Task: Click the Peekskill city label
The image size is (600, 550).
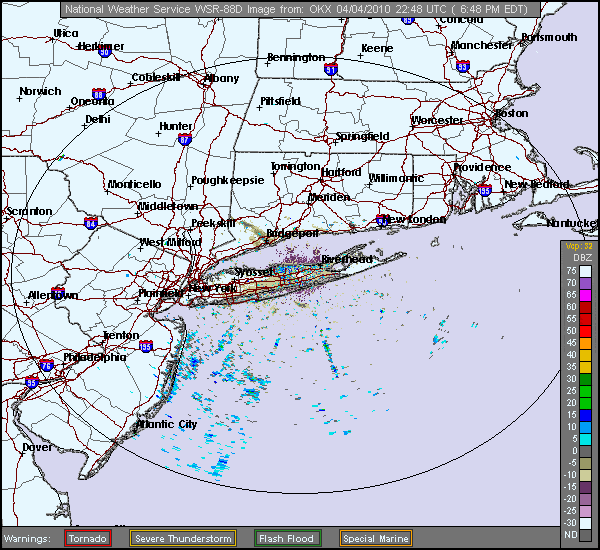Action: pos(213,223)
